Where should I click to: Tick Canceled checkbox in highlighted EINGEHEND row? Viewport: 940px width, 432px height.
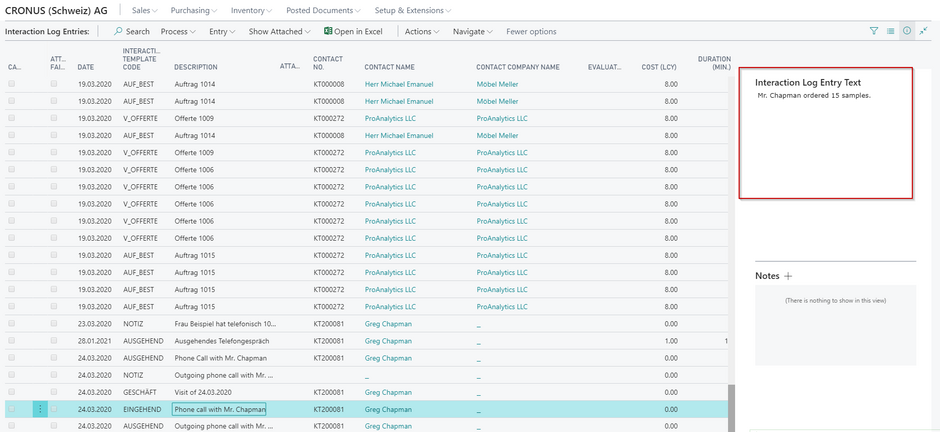click(x=12, y=409)
